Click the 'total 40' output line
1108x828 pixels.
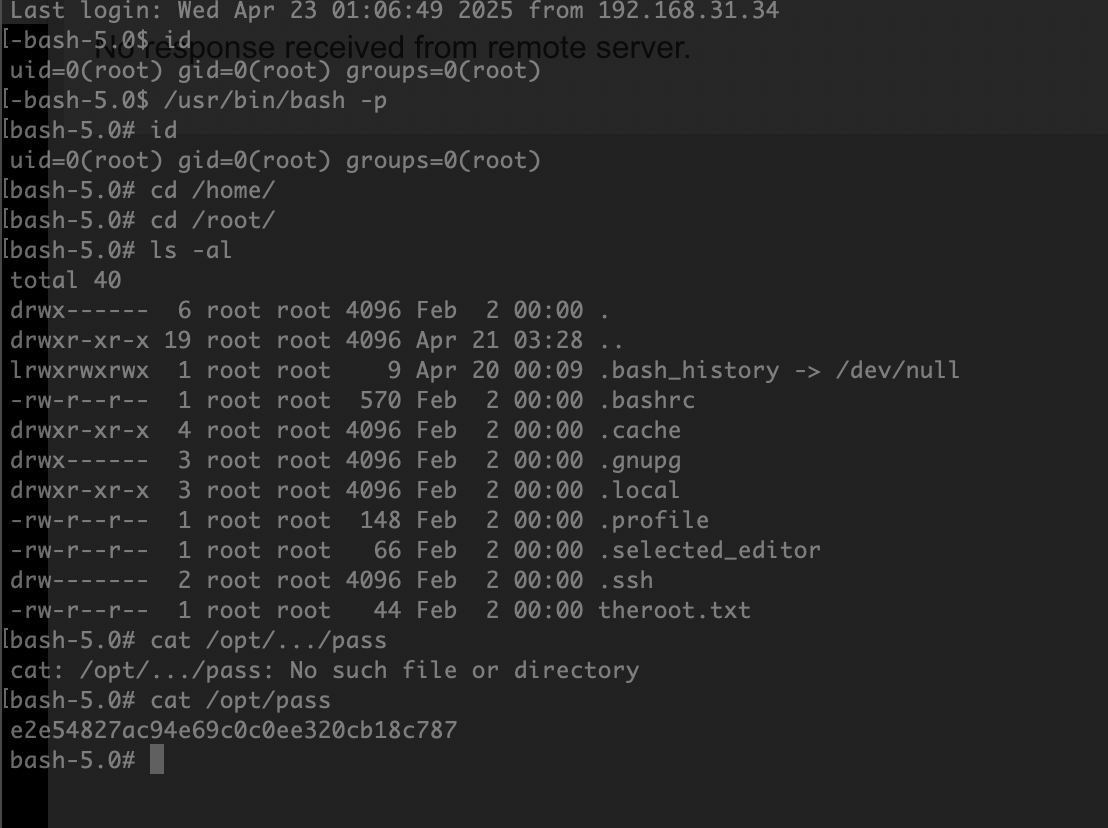click(x=66, y=280)
